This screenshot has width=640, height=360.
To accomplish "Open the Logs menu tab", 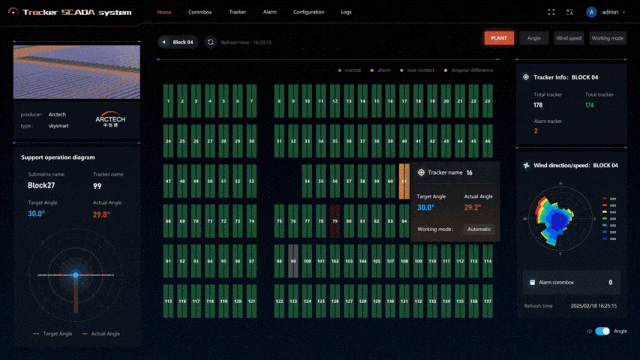I will click(x=346, y=12).
